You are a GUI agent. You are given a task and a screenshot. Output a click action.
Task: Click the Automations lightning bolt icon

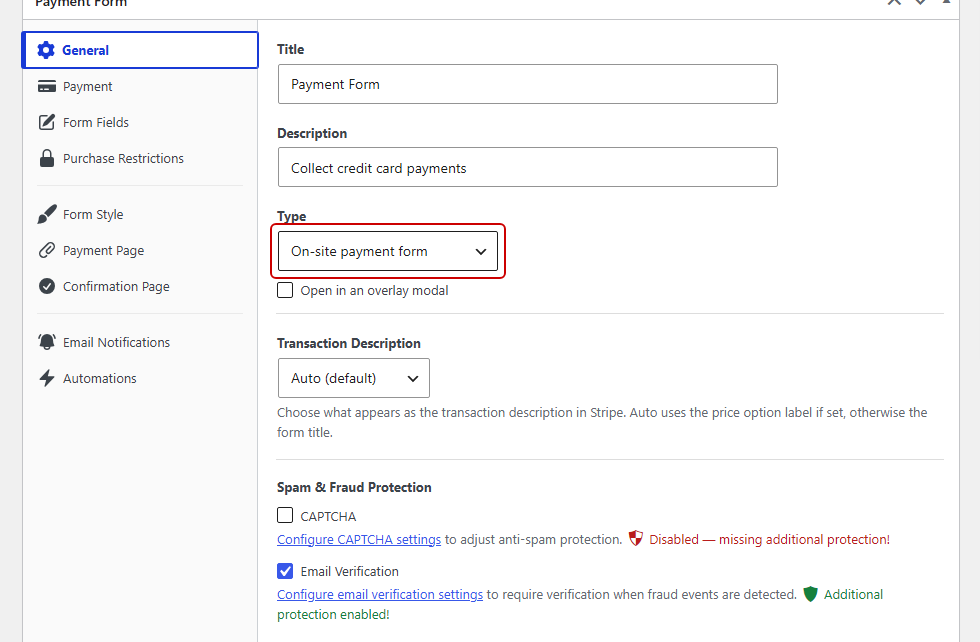(47, 378)
